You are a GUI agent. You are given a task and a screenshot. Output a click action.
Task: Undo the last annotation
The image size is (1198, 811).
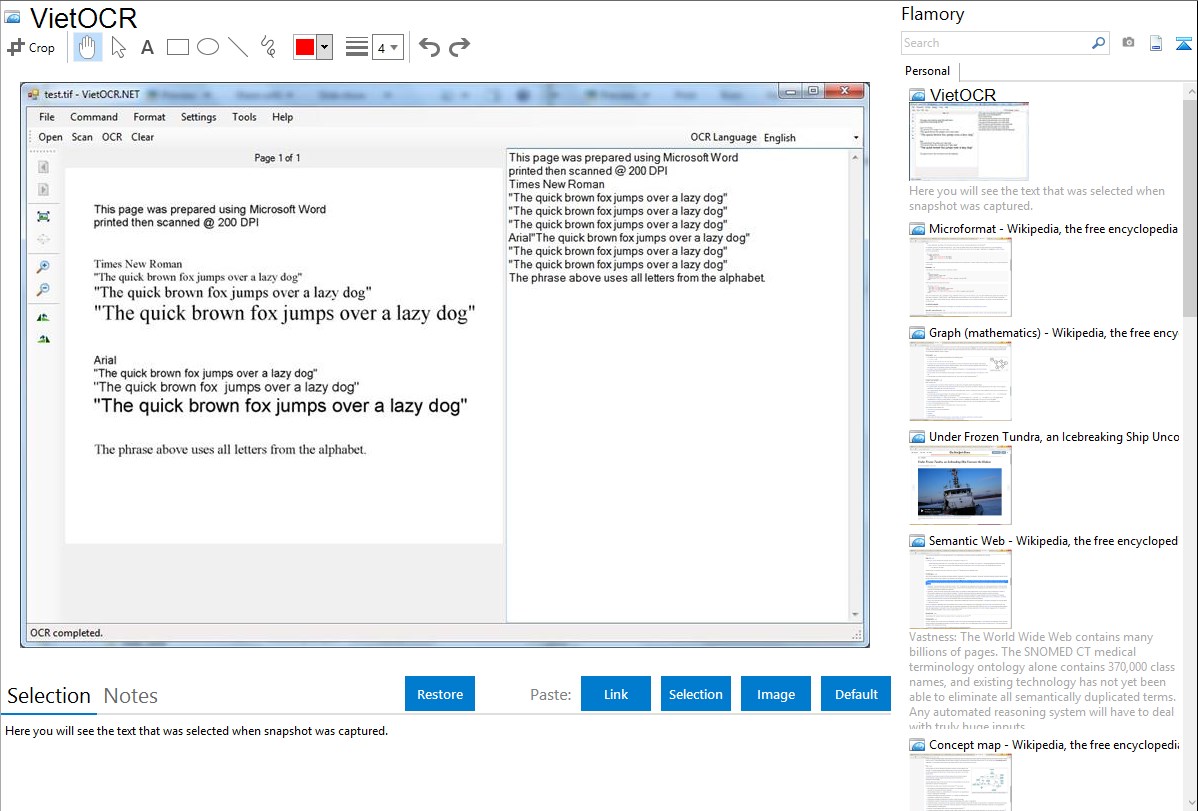tap(429, 47)
